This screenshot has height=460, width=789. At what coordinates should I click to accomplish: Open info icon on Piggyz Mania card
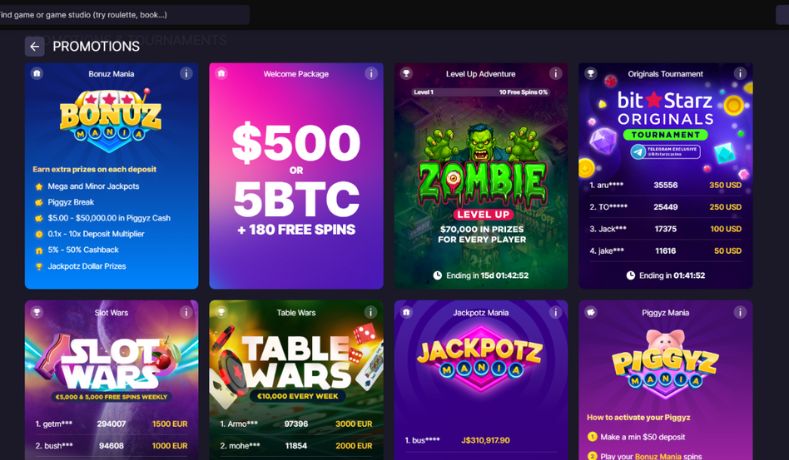740,312
